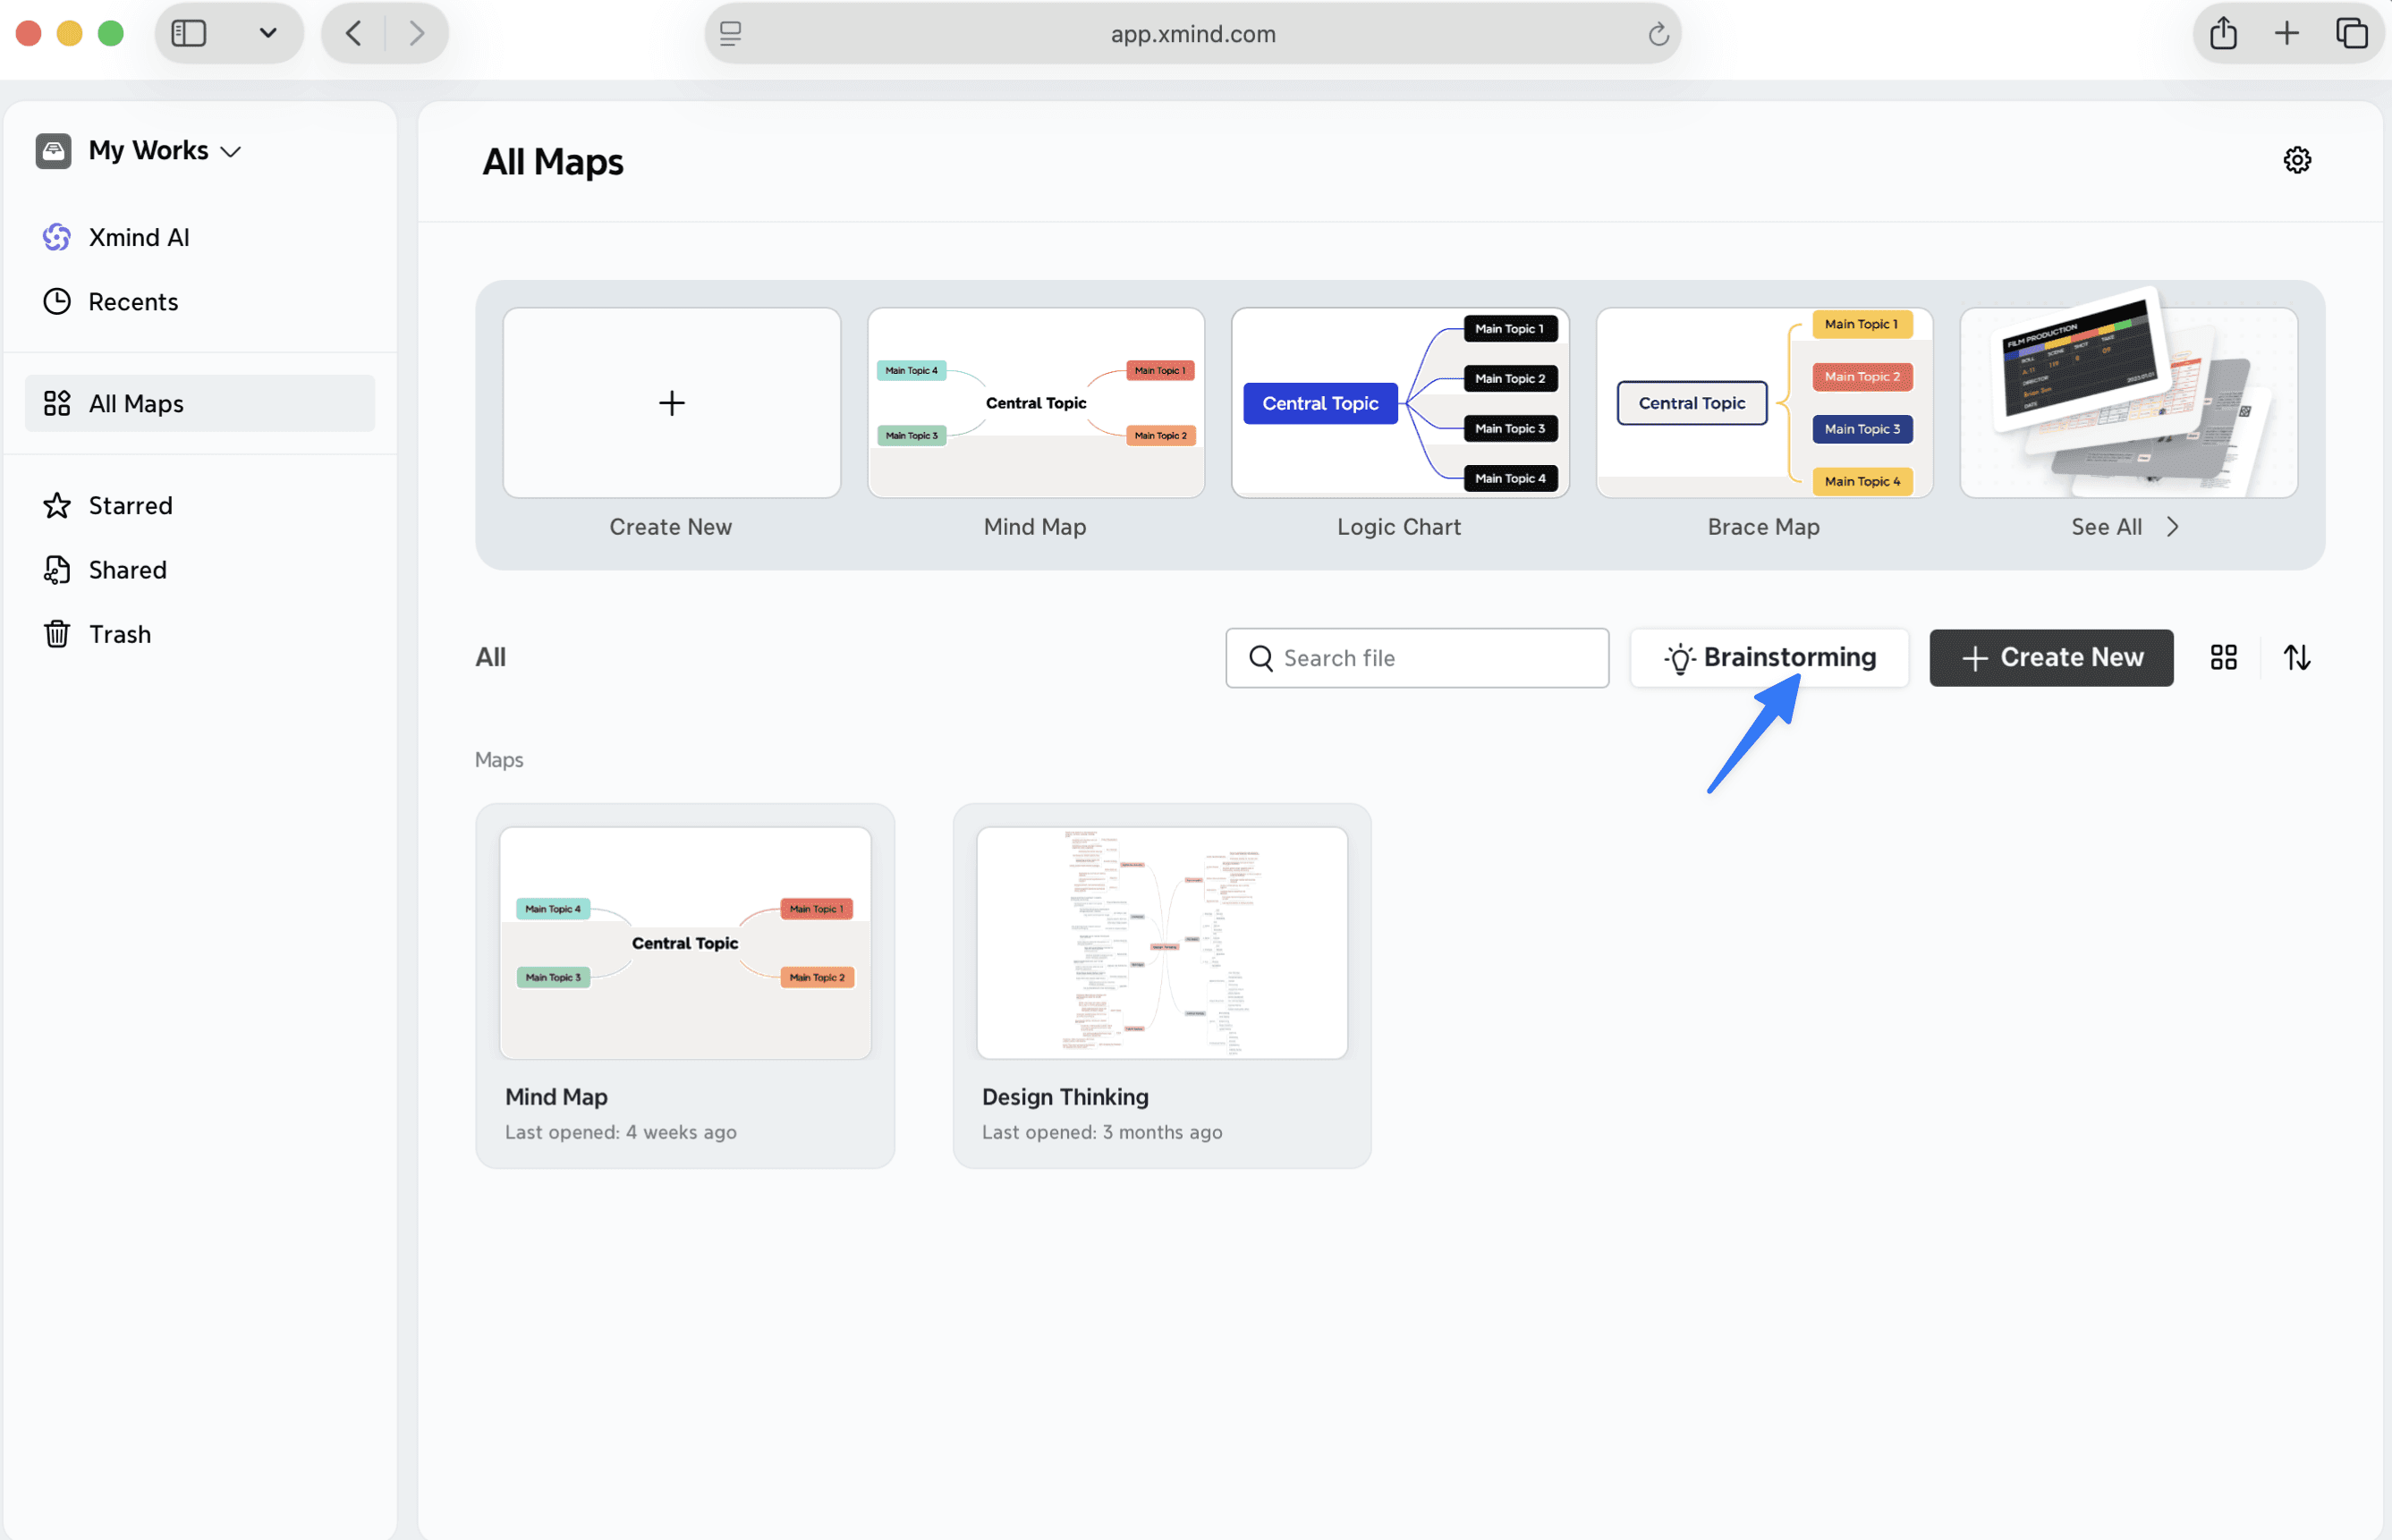Viewport: 2392px width, 1540px height.
Task: Click the All filter heading
Action: 490,657
